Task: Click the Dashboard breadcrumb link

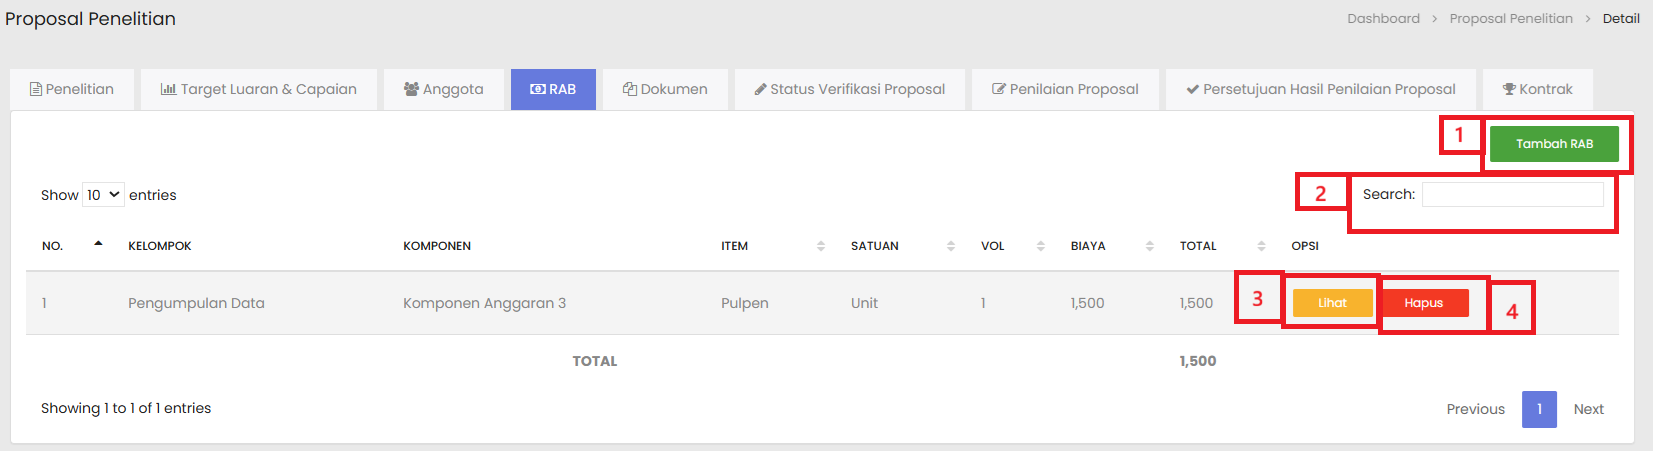Action: point(1383,19)
